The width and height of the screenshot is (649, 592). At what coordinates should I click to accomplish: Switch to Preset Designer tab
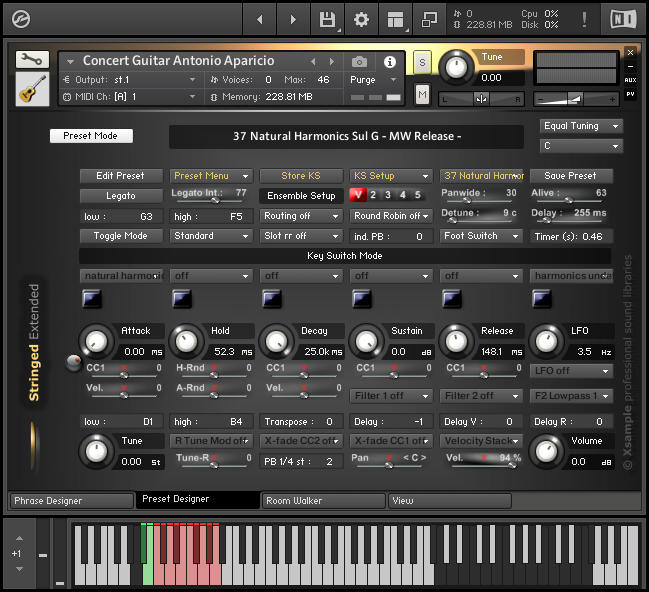(198, 499)
